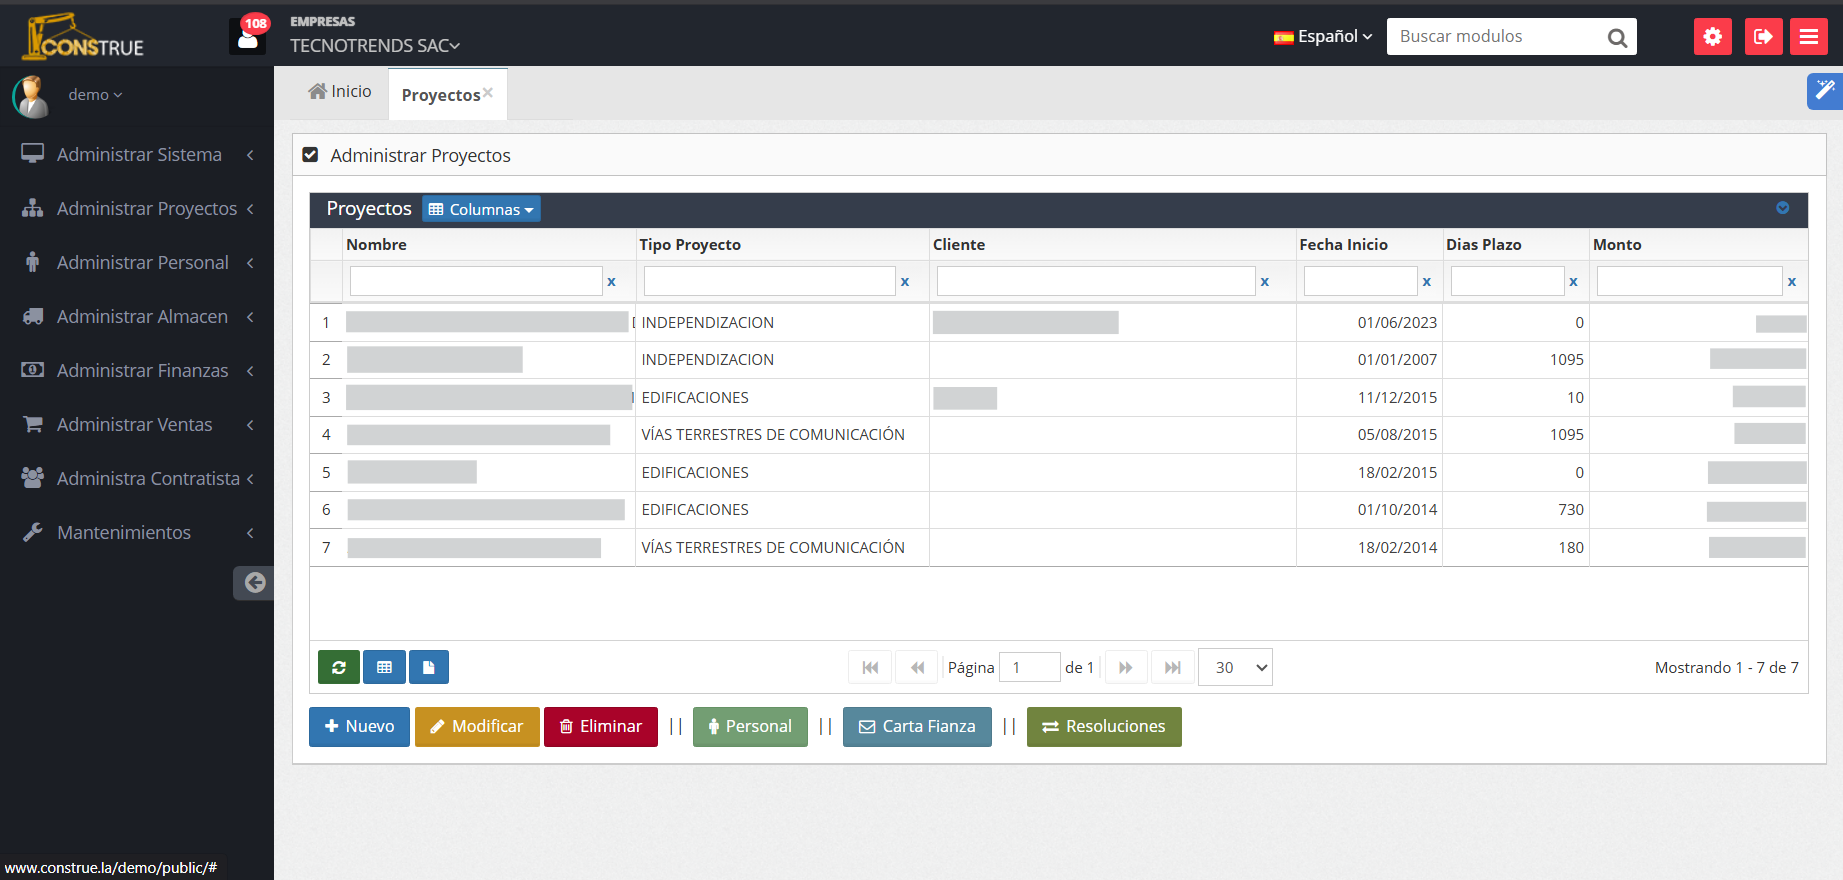1843x880 pixels.
Task: Open the Columnas dropdown
Action: point(481,209)
